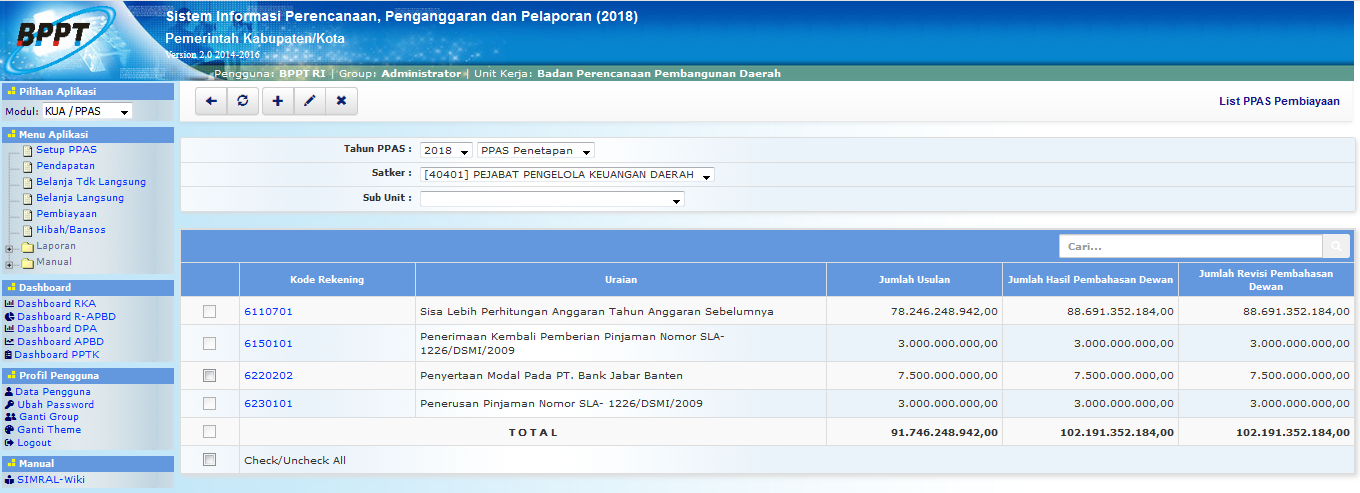Viewport: 1360px width, 493px height.
Task: Open account code link 6220202
Action: coord(268,376)
